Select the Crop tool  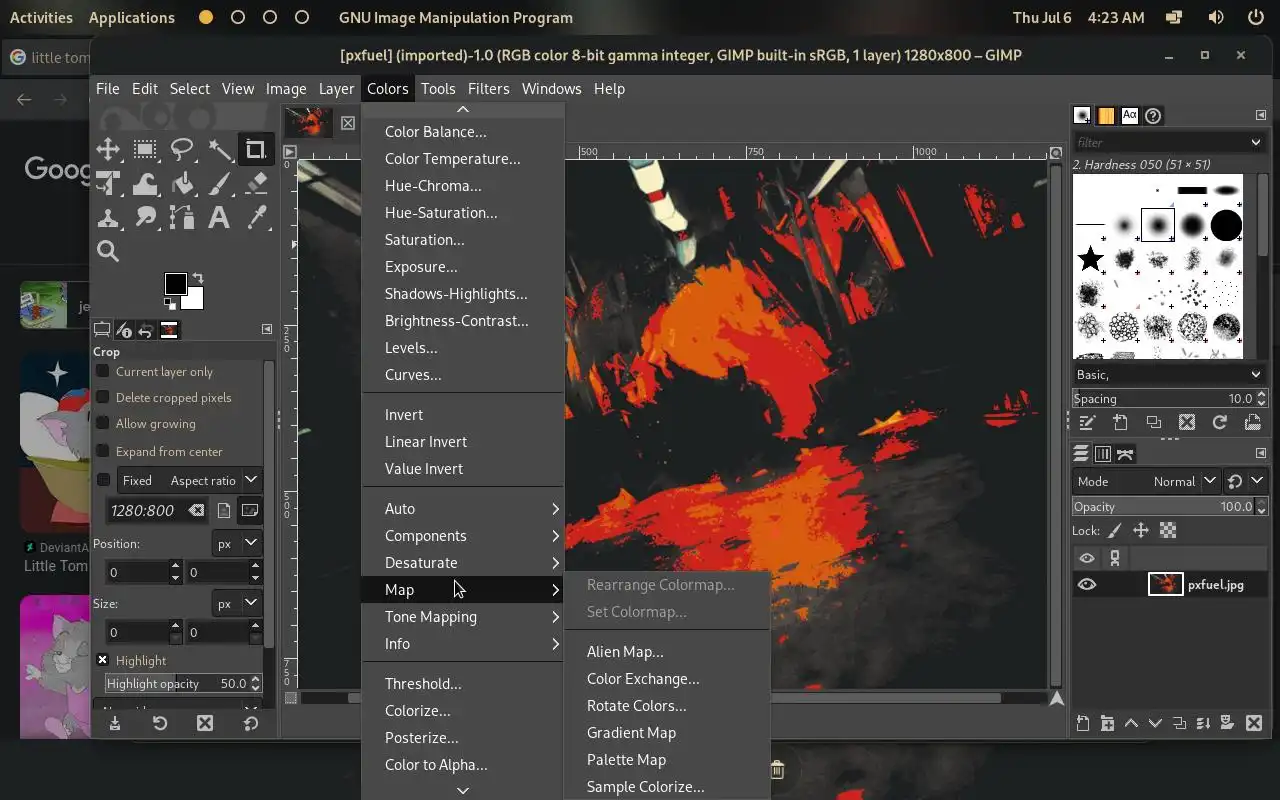pos(256,150)
